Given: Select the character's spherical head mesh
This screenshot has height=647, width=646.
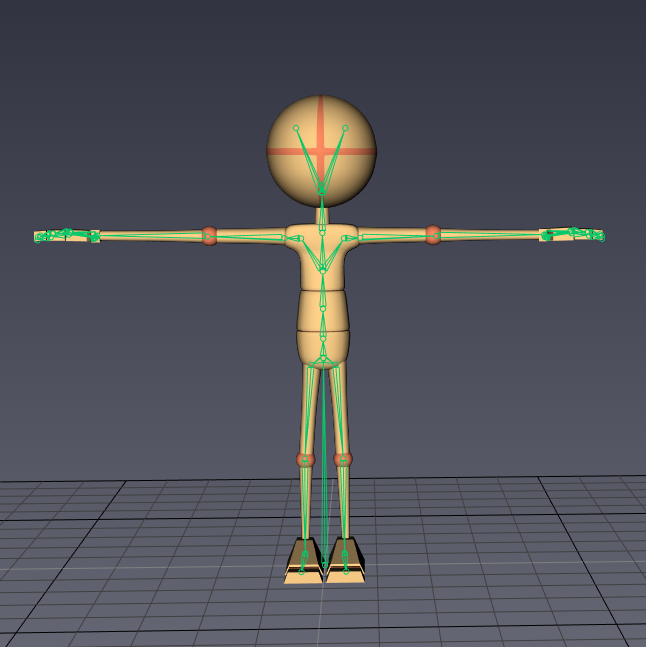Looking at the screenshot, I should coord(321,151).
